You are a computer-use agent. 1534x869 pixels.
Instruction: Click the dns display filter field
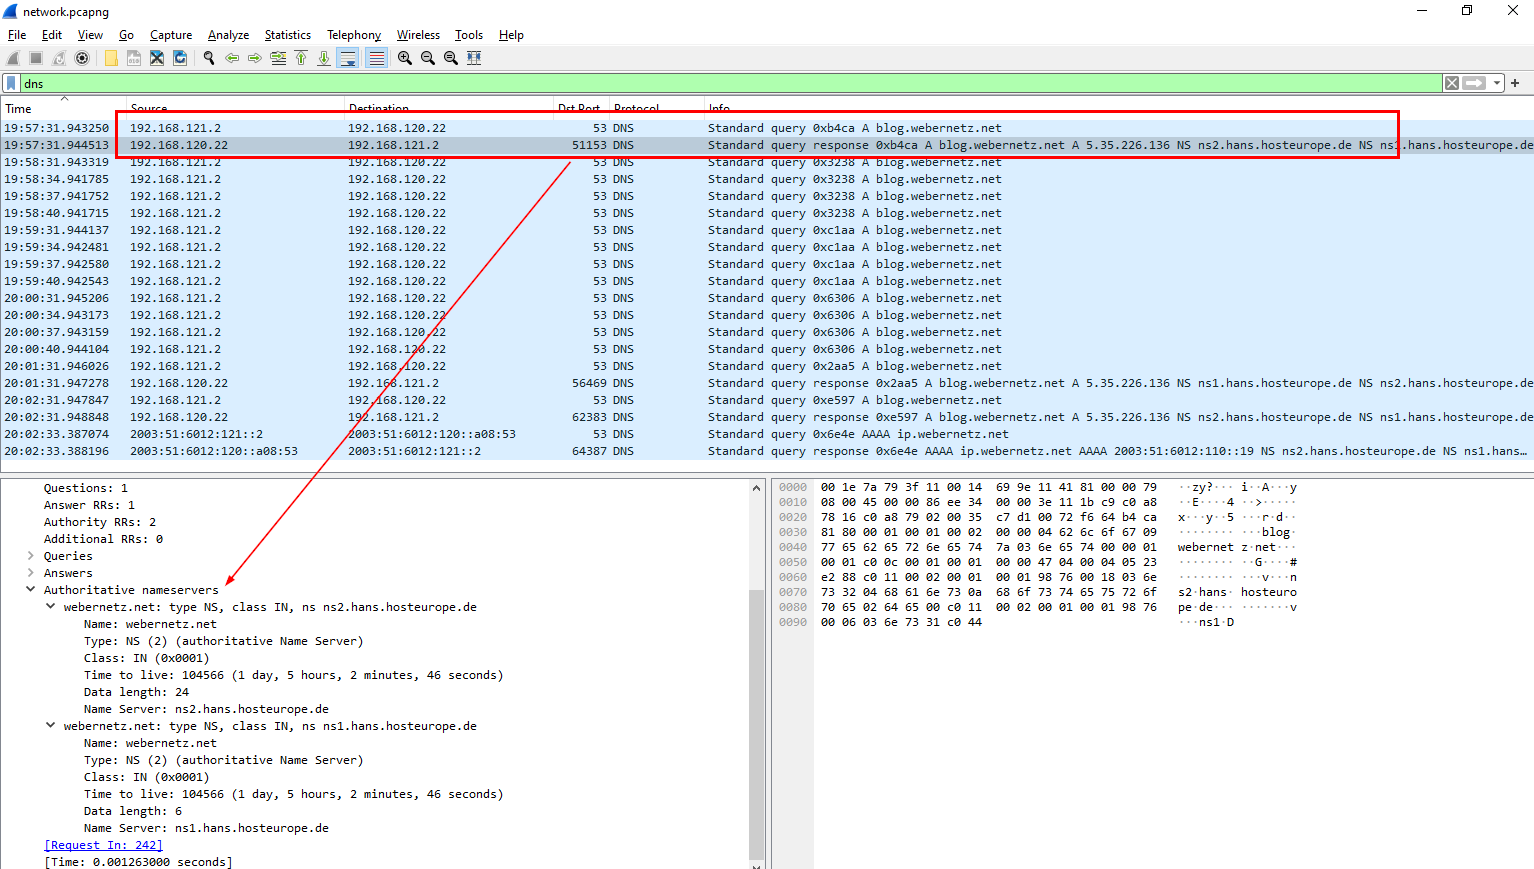tap(700, 83)
